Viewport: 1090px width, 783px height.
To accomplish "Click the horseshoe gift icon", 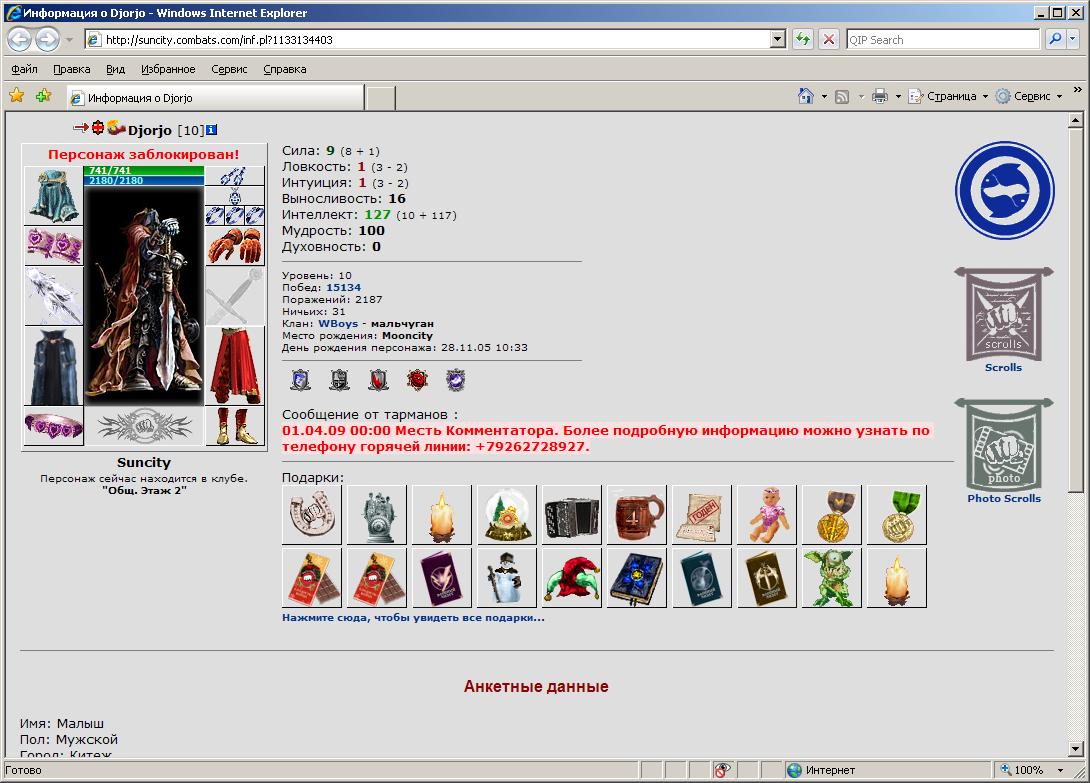I will click(312, 515).
